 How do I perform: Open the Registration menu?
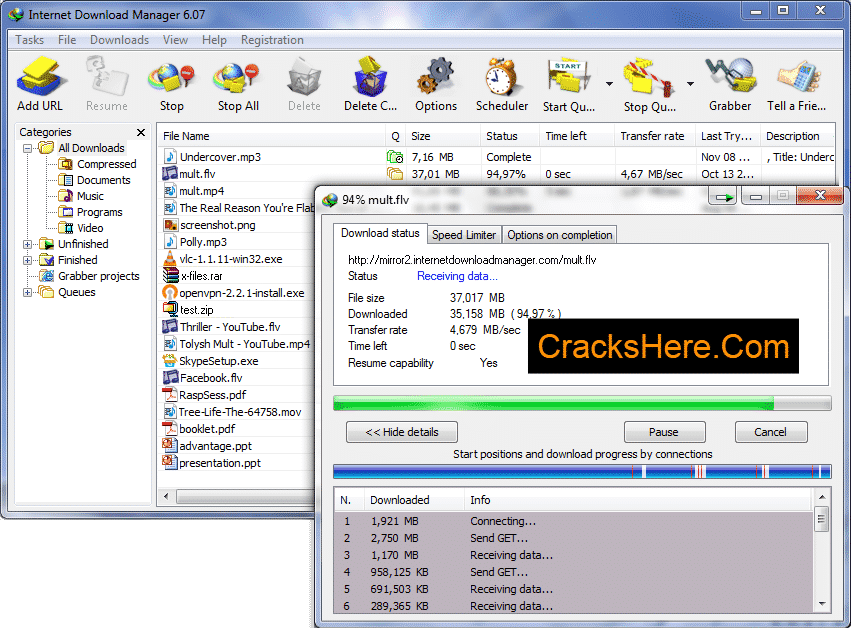[x=272, y=40]
